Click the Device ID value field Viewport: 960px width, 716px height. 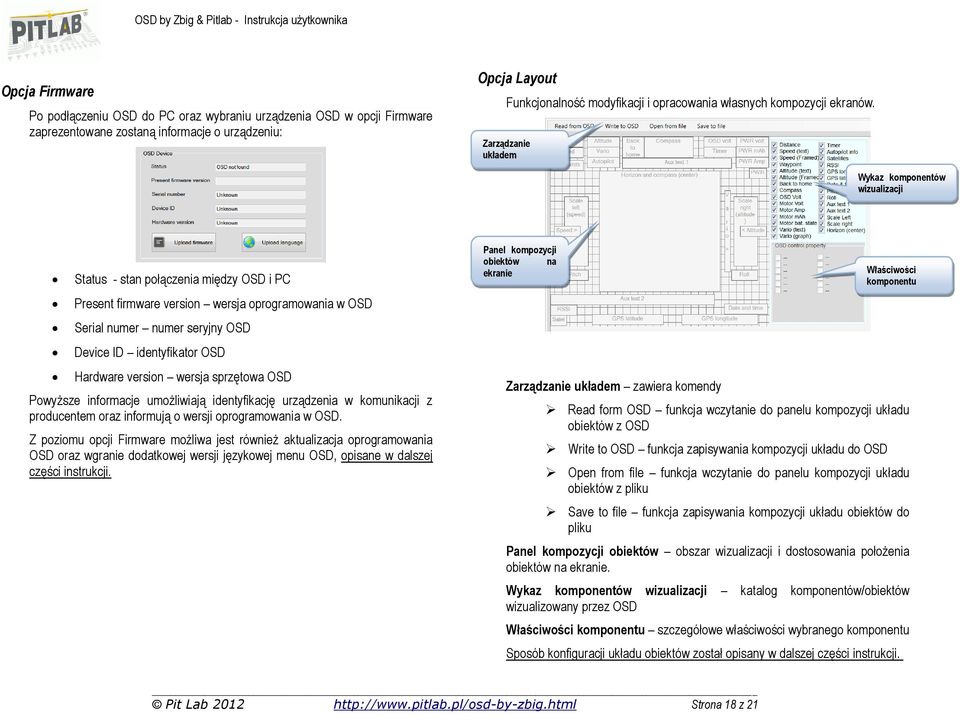point(260,209)
